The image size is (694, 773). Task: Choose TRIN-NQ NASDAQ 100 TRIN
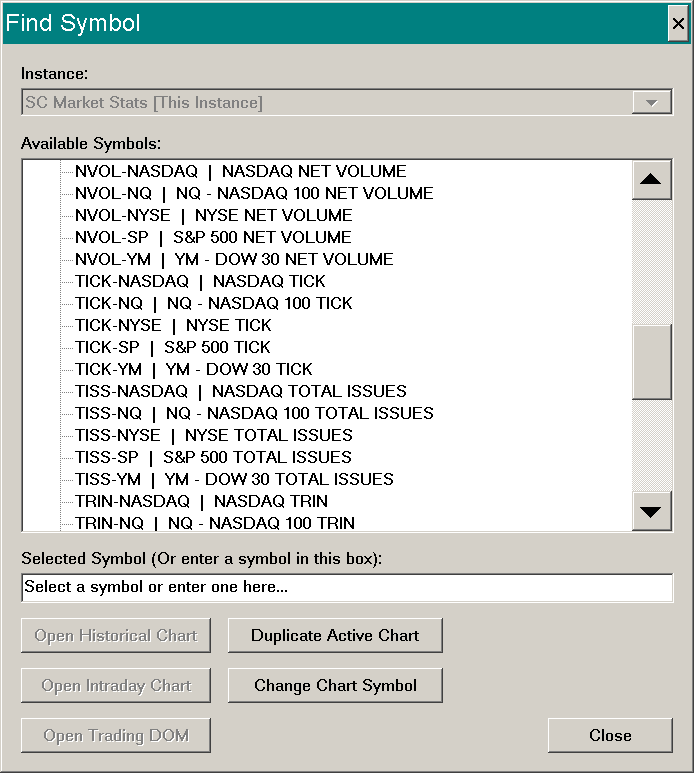[214, 523]
